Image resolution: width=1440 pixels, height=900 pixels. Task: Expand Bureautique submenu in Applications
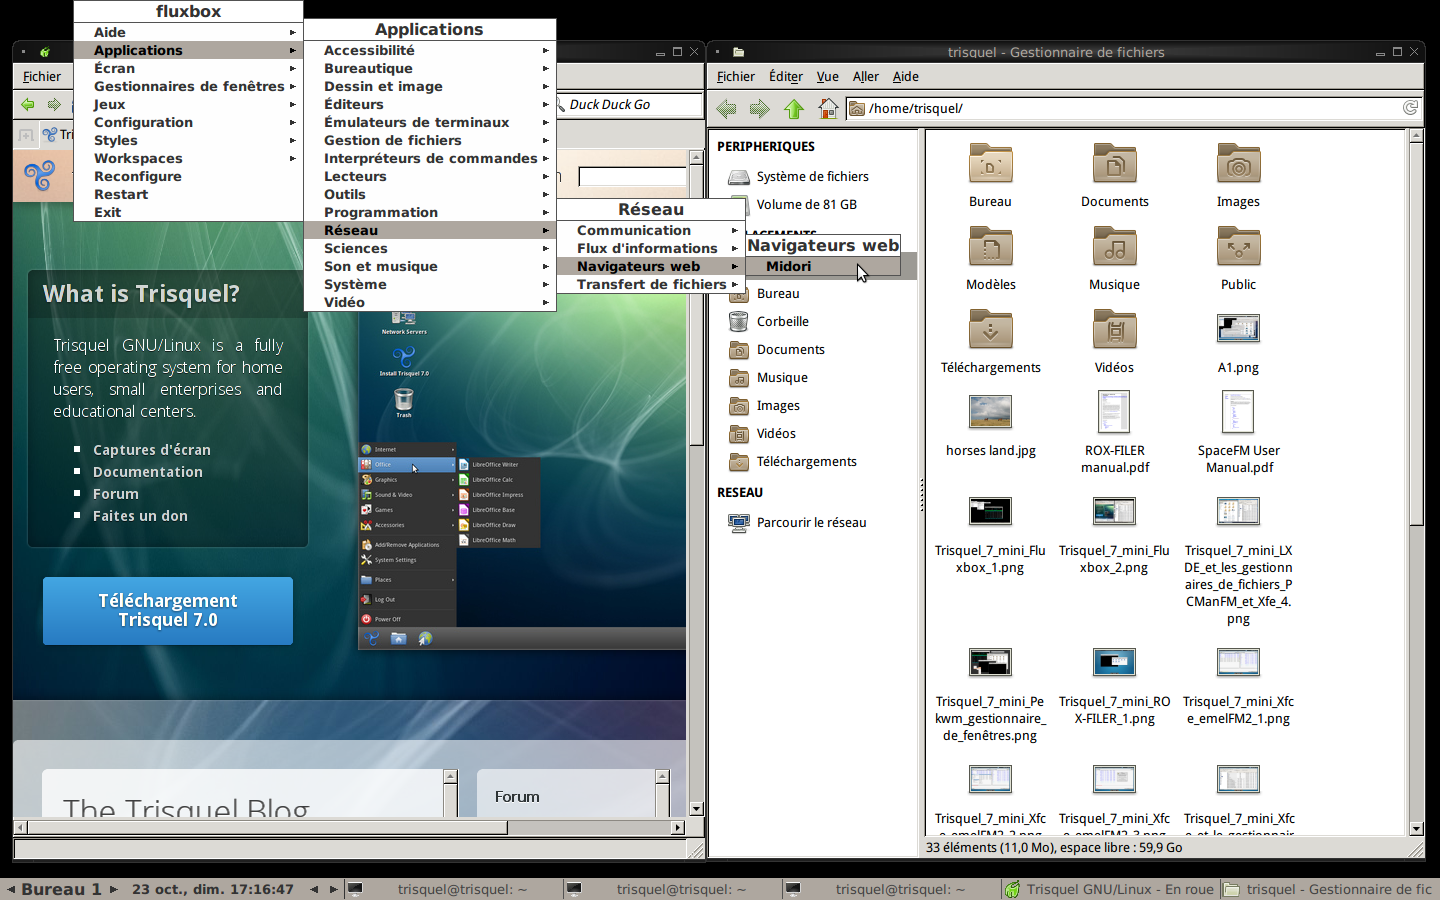point(430,68)
